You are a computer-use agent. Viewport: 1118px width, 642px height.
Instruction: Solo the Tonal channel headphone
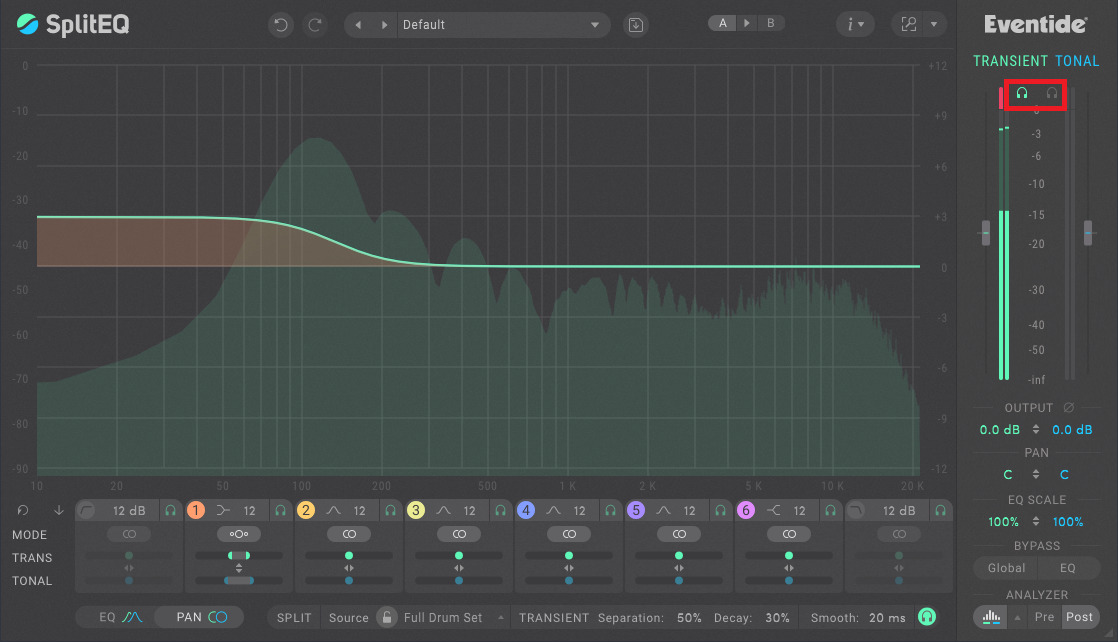pyautogui.click(x=1052, y=93)
